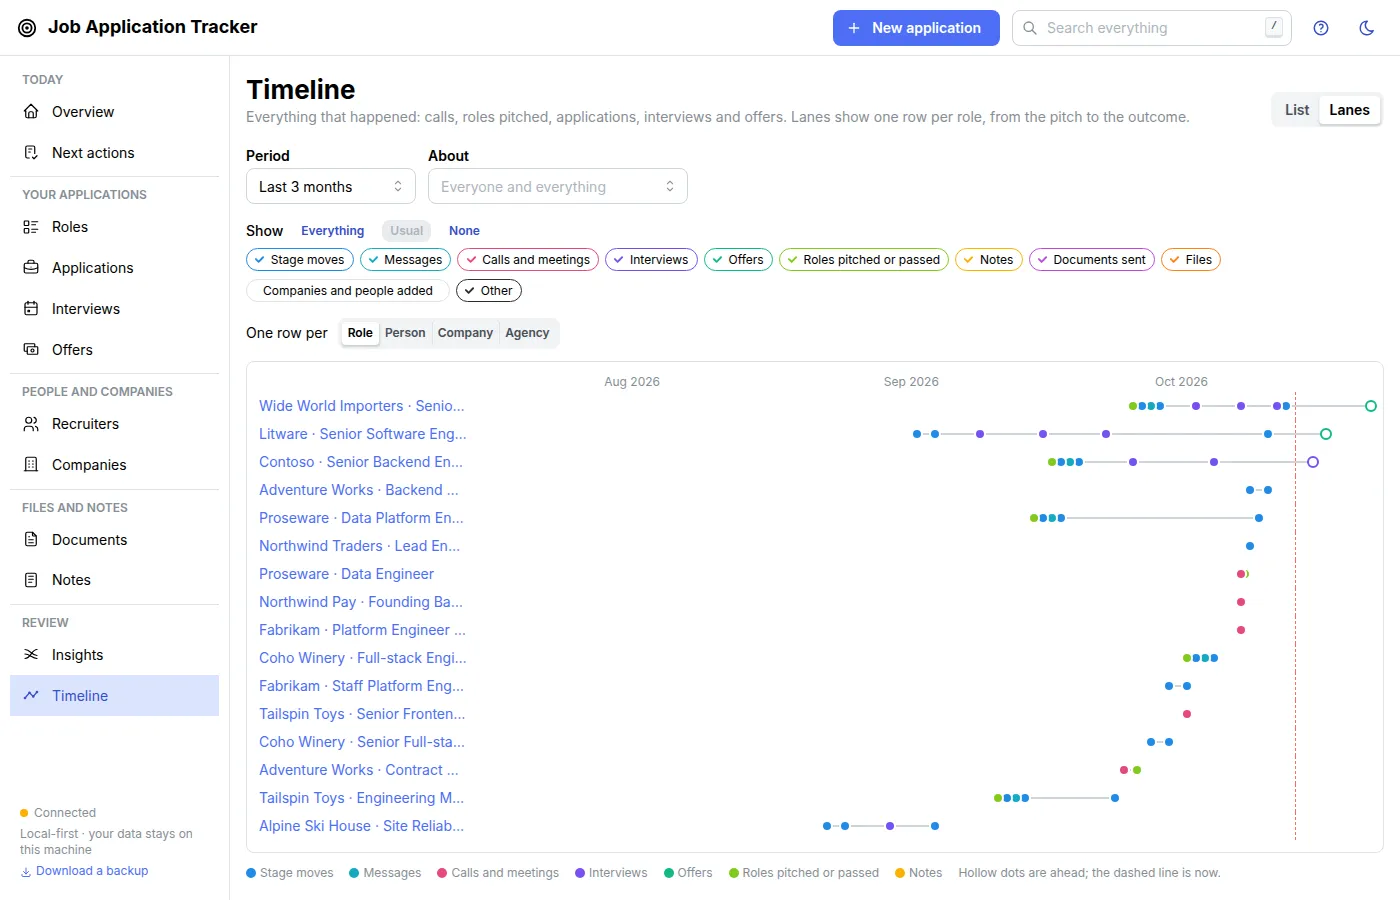Open the About dropdown Everyone and everything

pos(558,187)
